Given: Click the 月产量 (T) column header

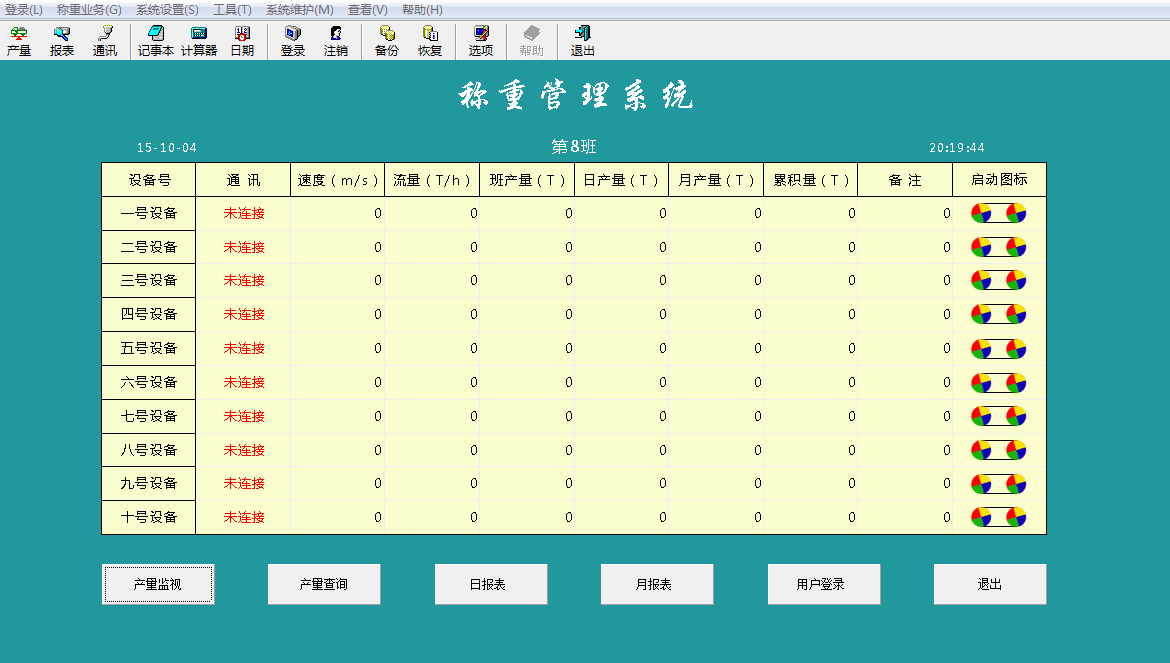Looking at the screenshot, I should pyautogui.click(x=716, y=180).
